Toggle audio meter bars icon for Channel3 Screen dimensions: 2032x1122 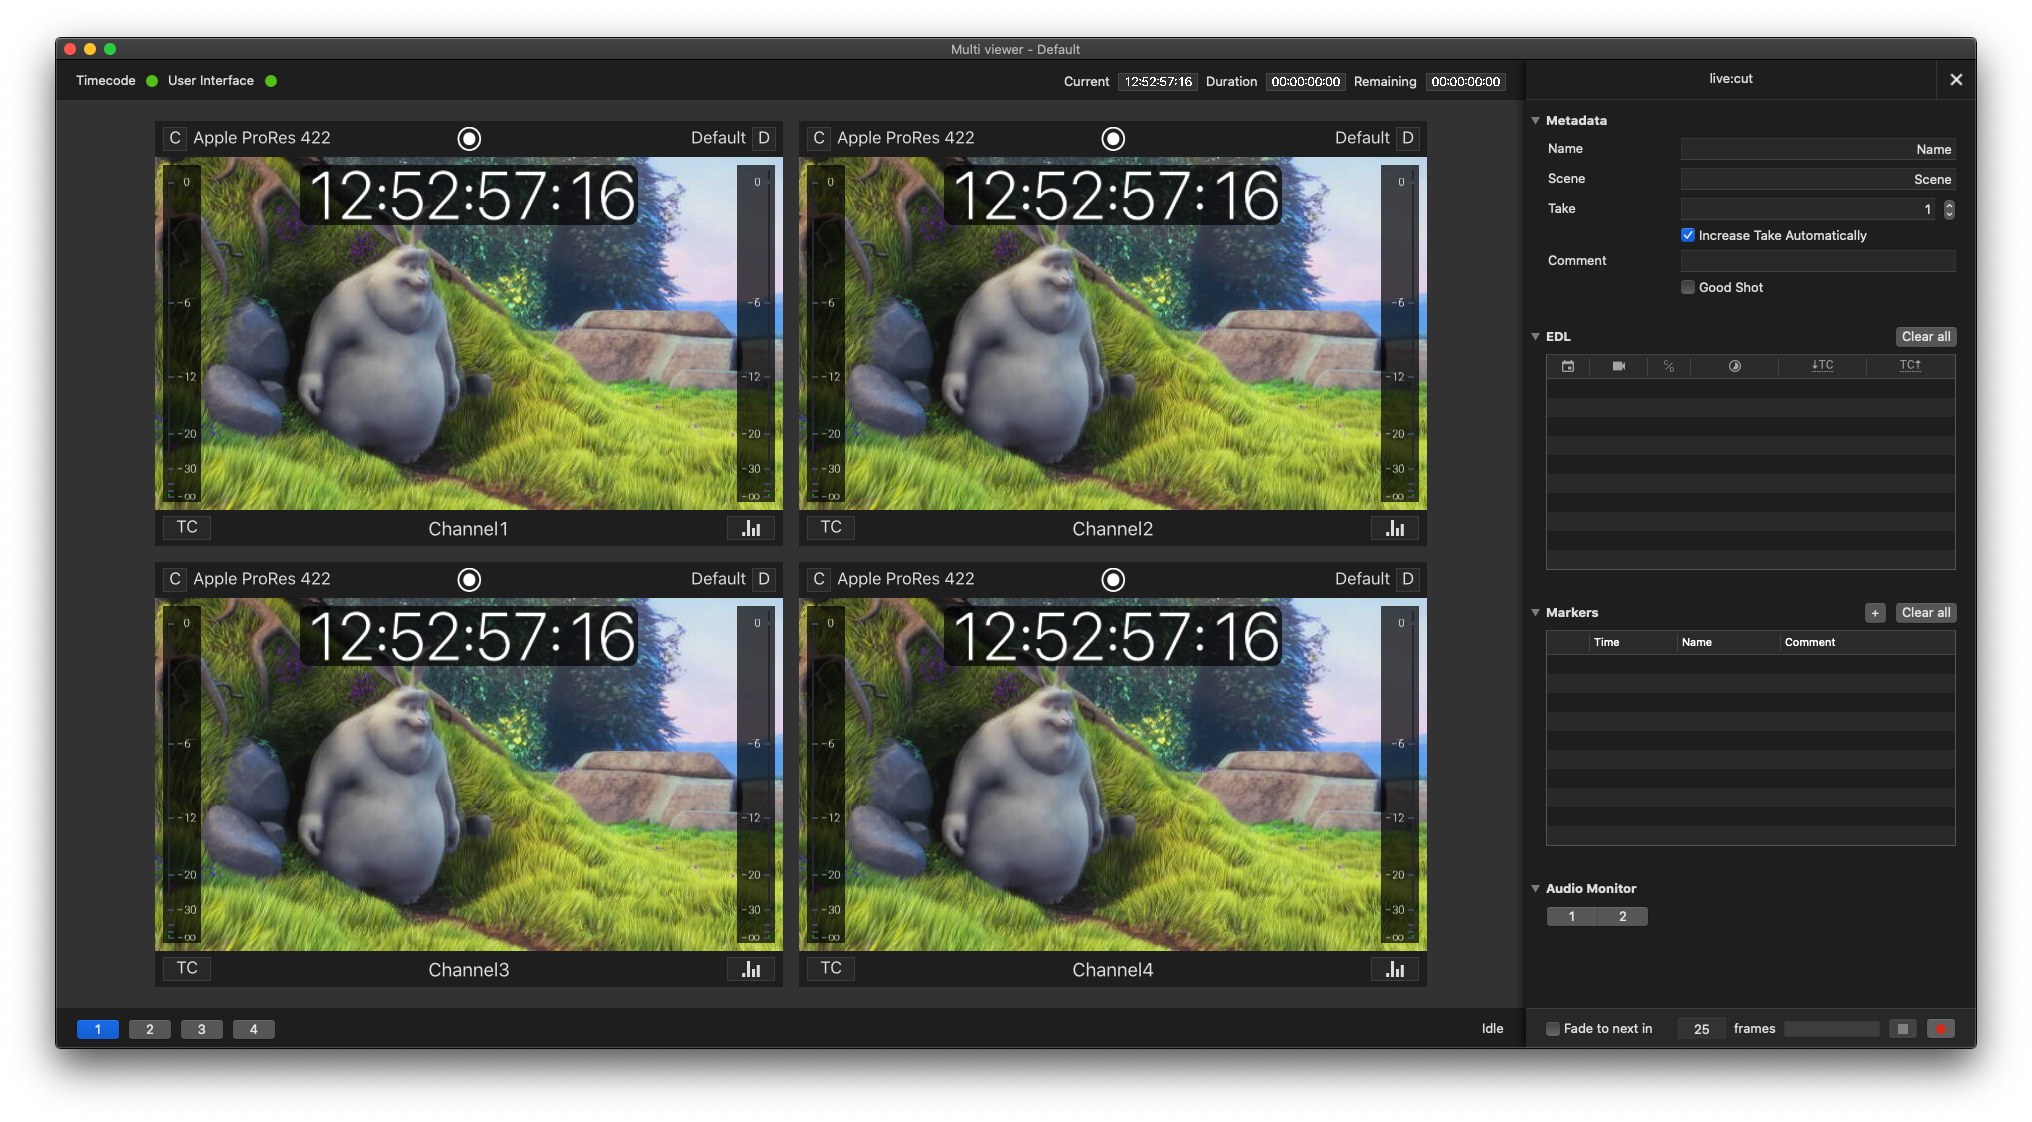[x=751, y=969]
